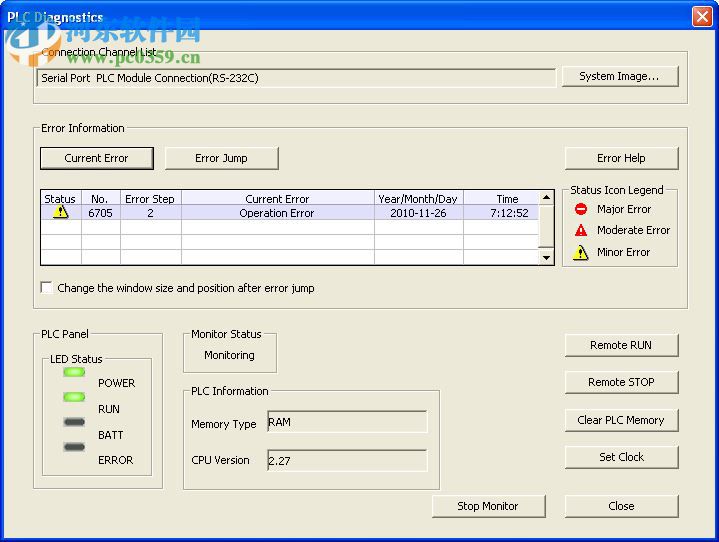
Task: Click the green RUN LED indicator
Action: (74, 397)
